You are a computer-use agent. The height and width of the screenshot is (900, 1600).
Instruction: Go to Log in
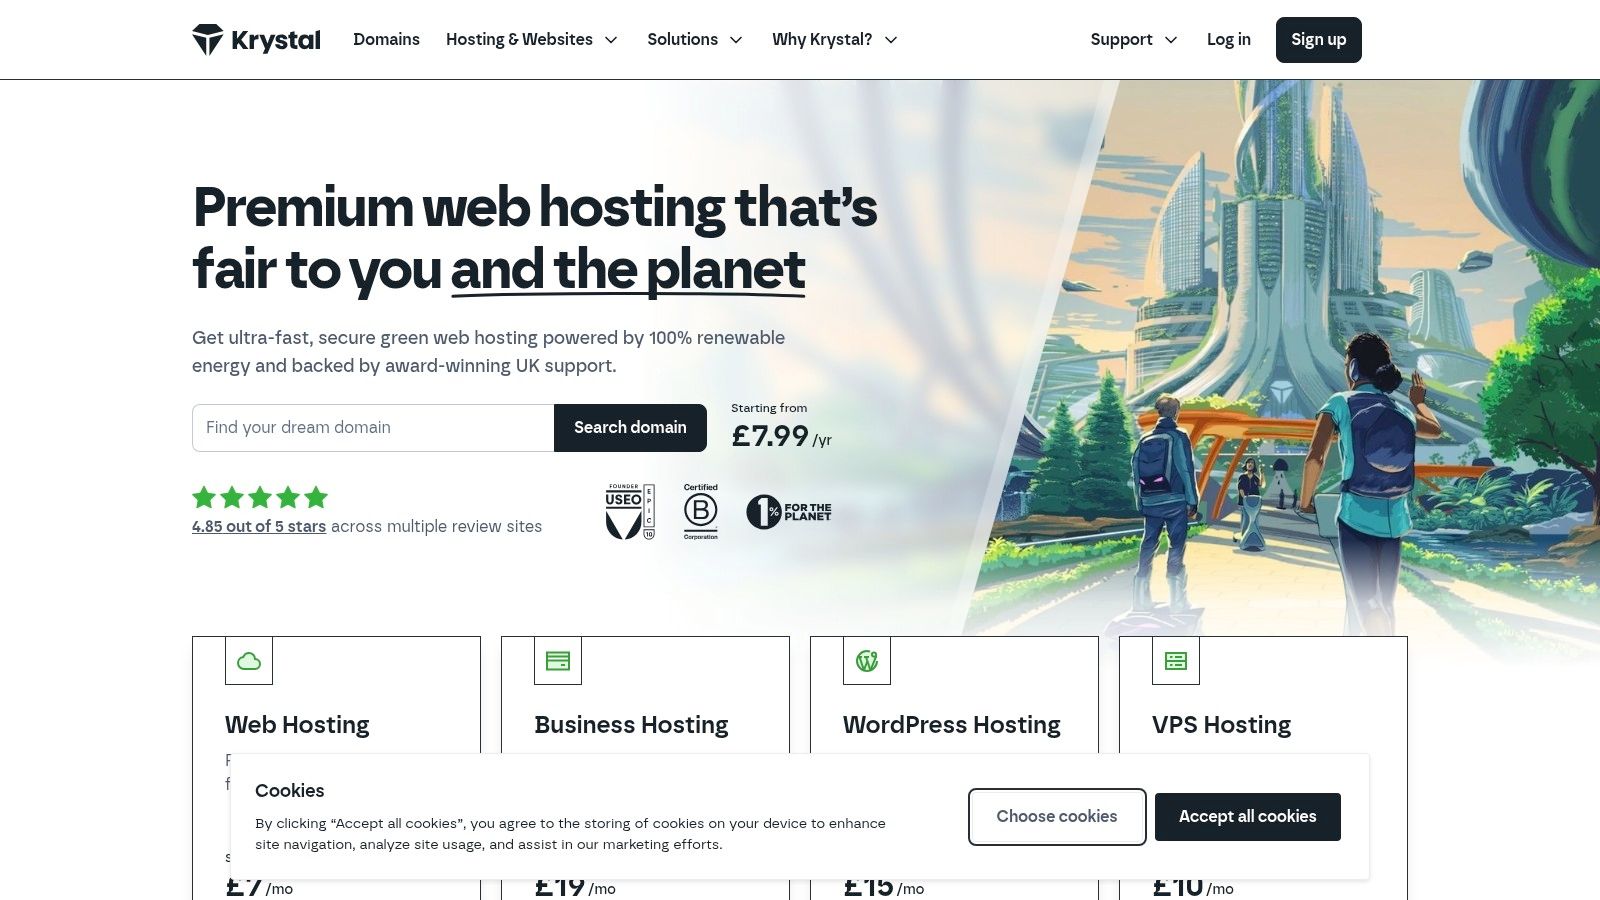click(x=1228, y=39)
